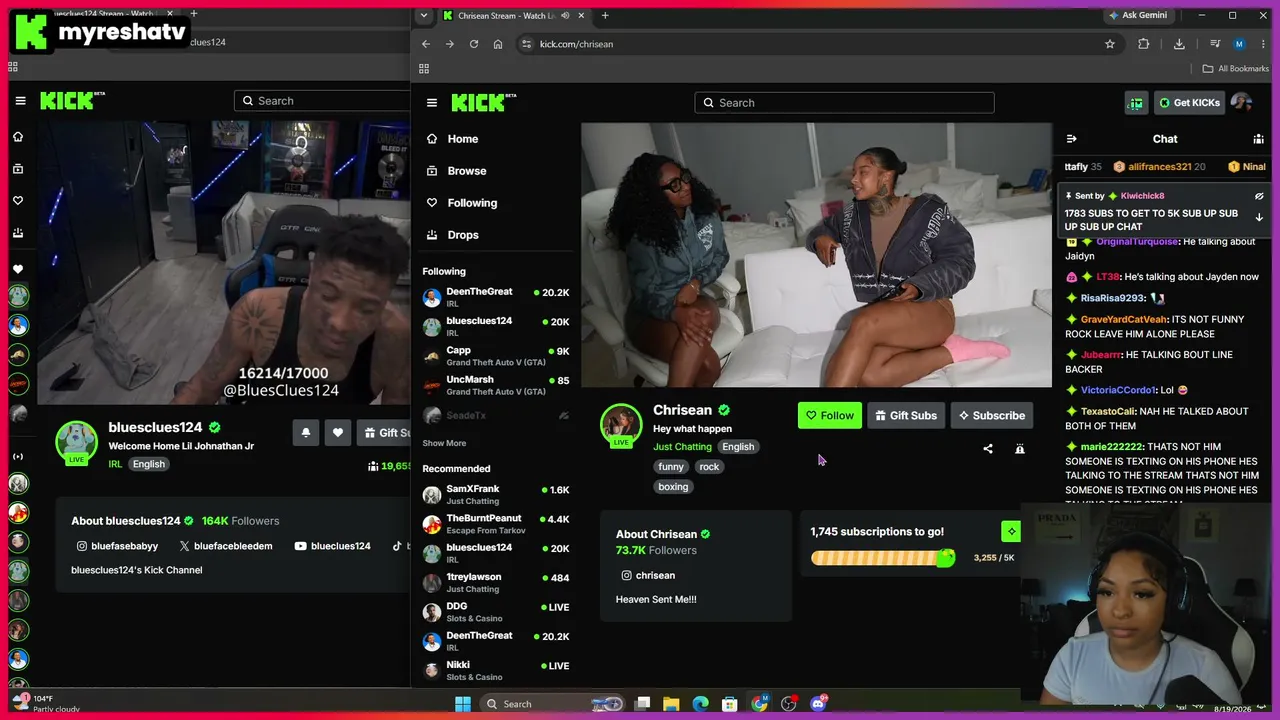Select the rock tag
Image resolution: width=1280 pixels, height=720 pixels.
(709, 467)
